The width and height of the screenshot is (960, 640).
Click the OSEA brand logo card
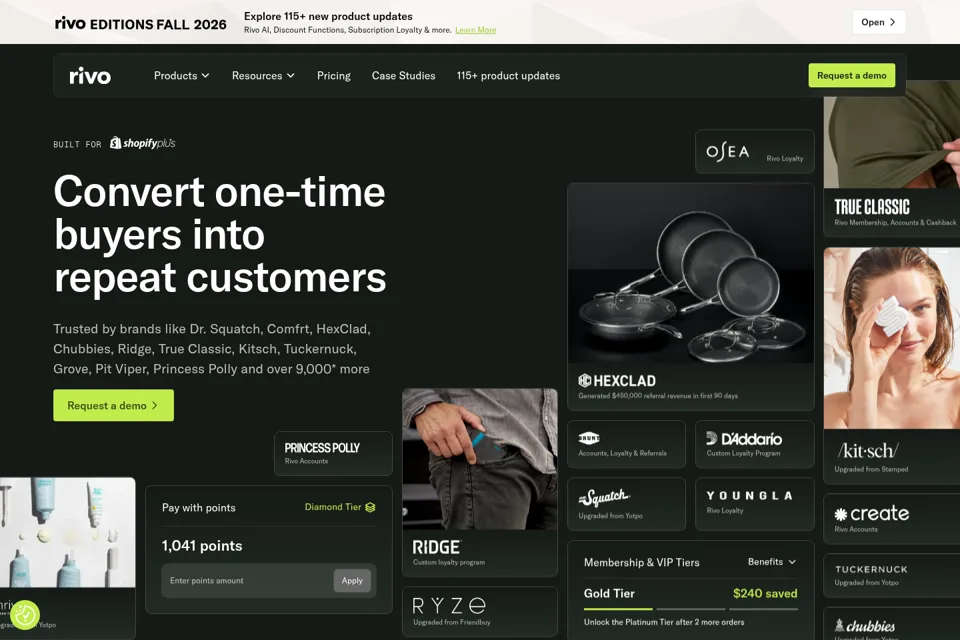(x=754, y=151)
